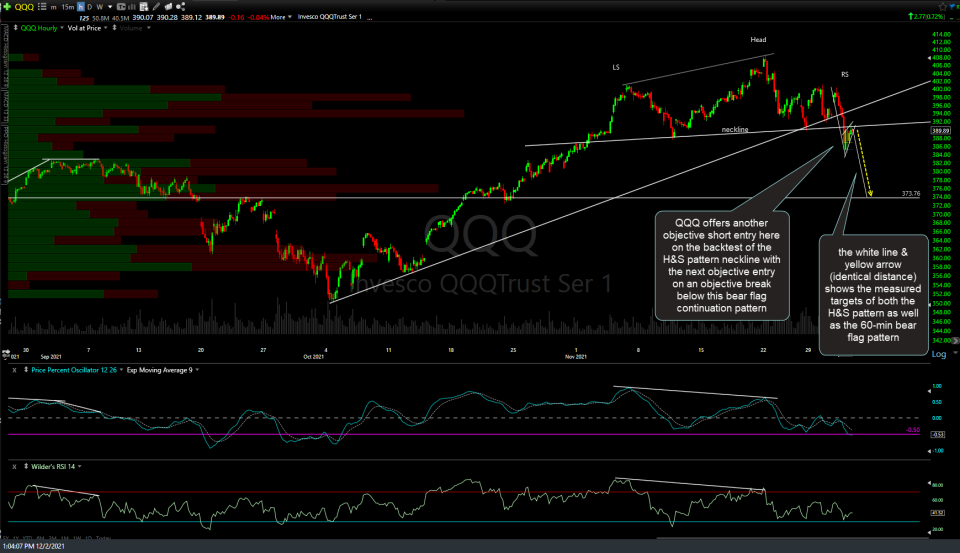Open the Vol at Price dropdown

106,28
